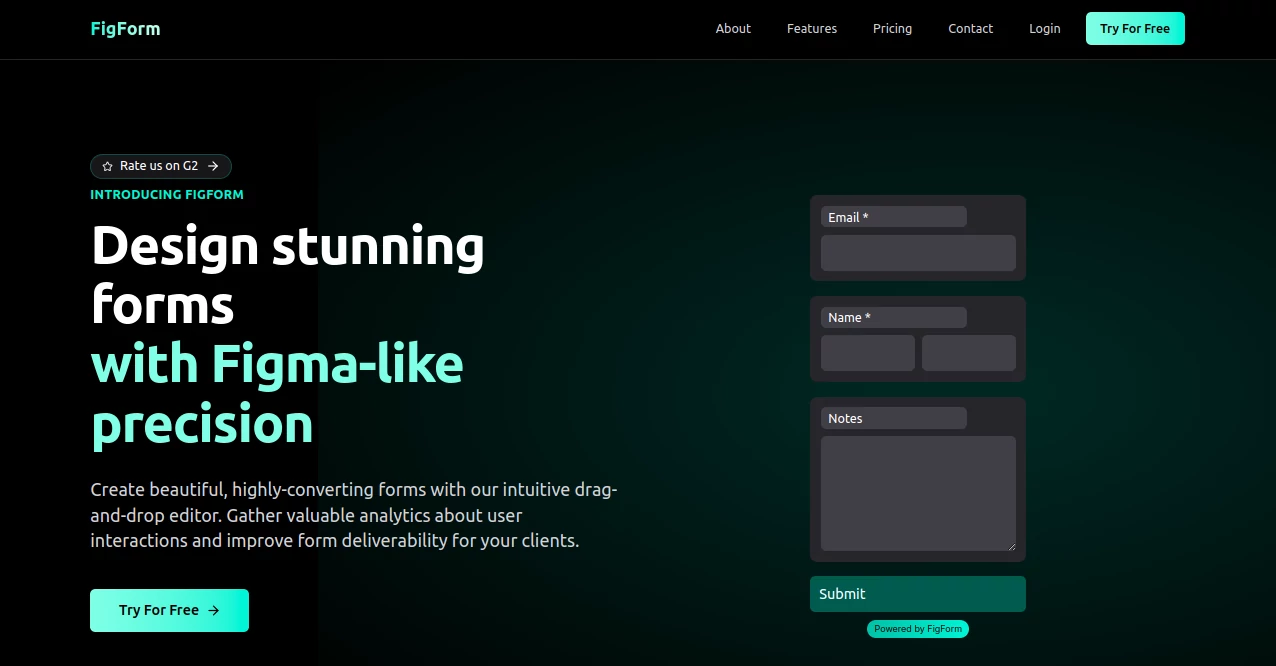Click the arrow icon in the Rate us badge
1276x666 pixels.
coord(213,166)
